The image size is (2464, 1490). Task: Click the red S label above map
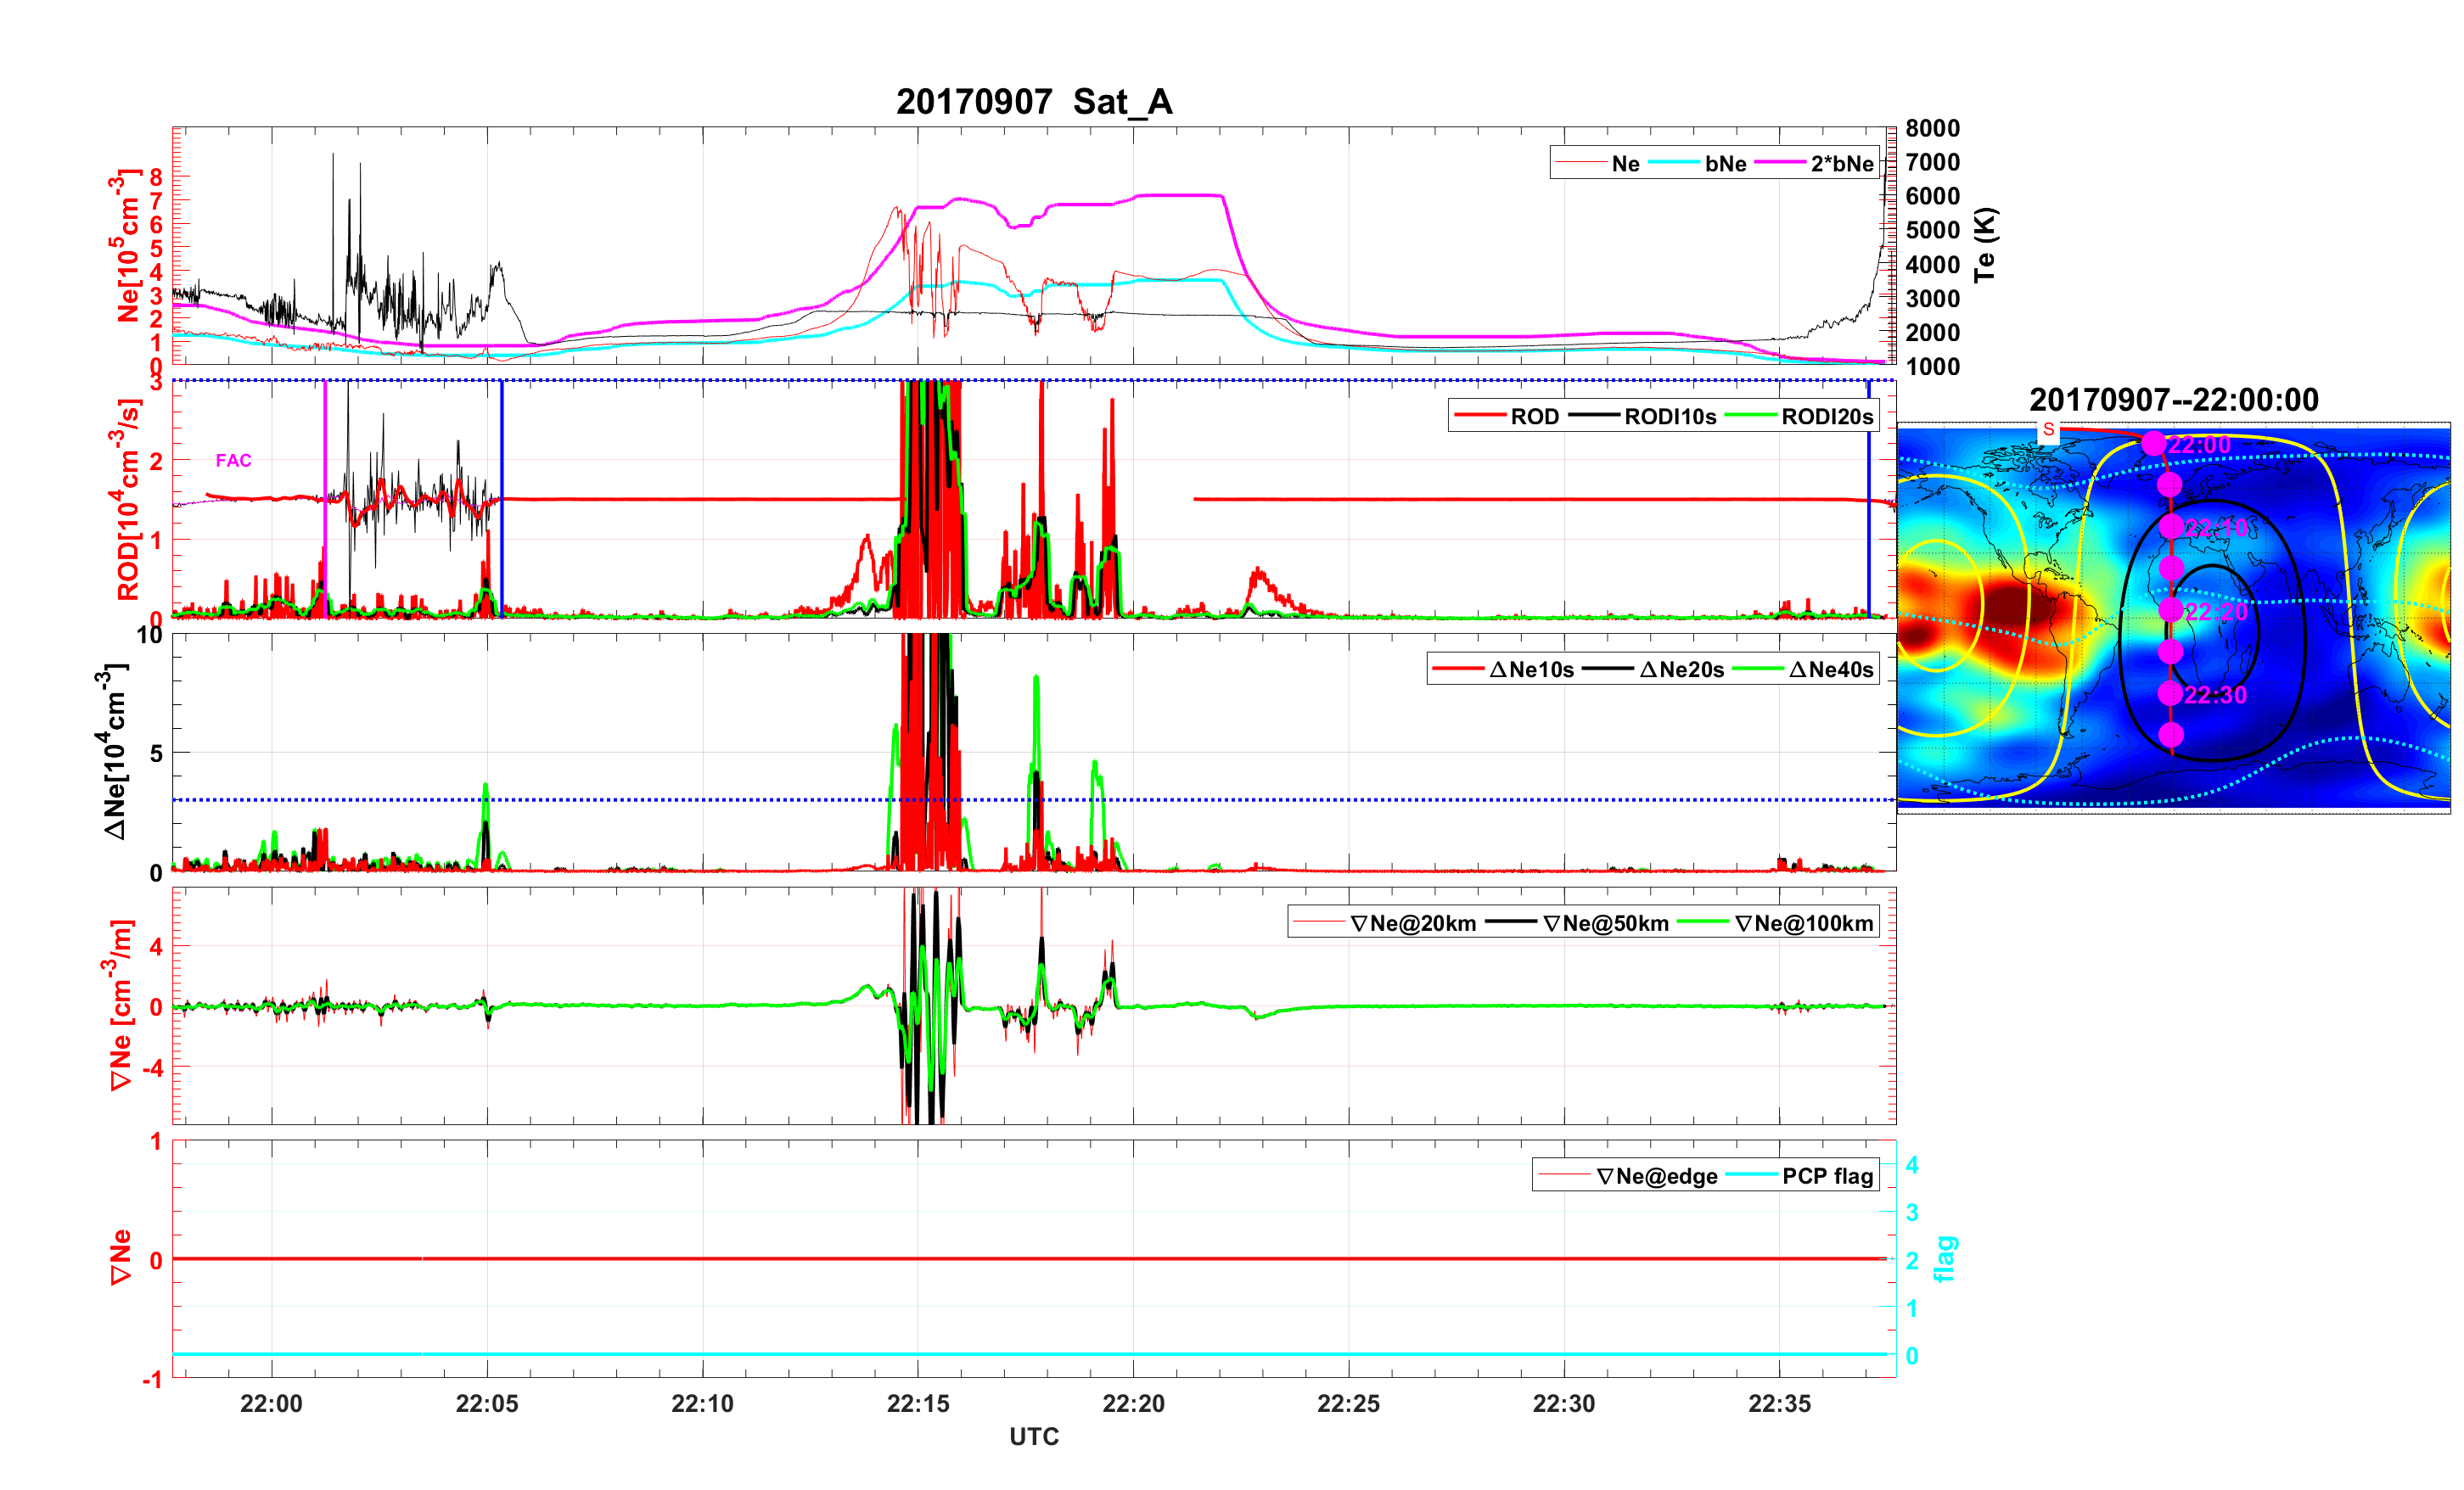(x=2048, y=430)
